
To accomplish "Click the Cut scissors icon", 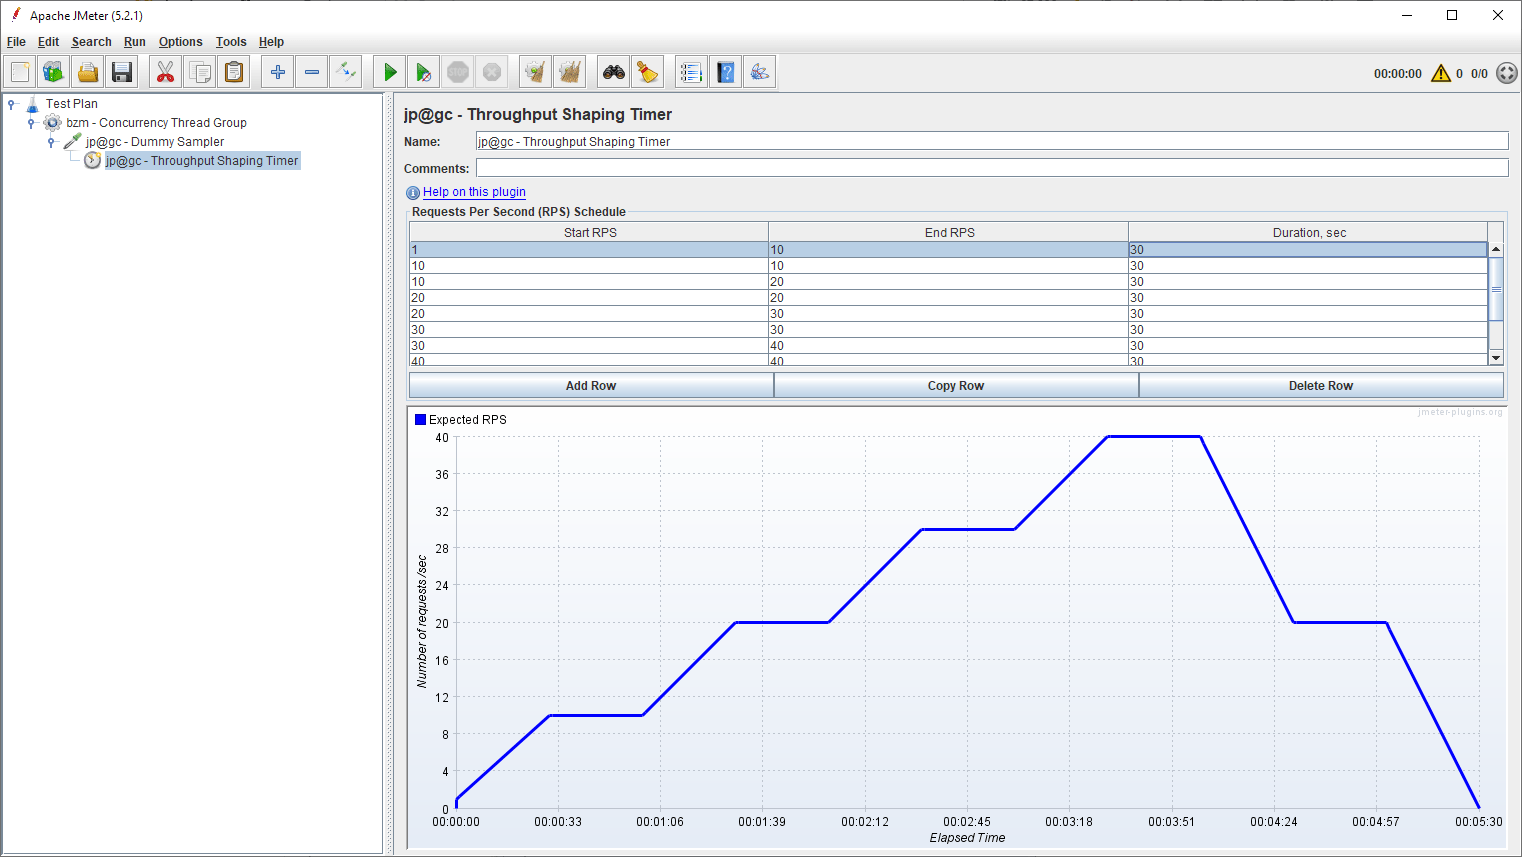I will tap(166, 72).
